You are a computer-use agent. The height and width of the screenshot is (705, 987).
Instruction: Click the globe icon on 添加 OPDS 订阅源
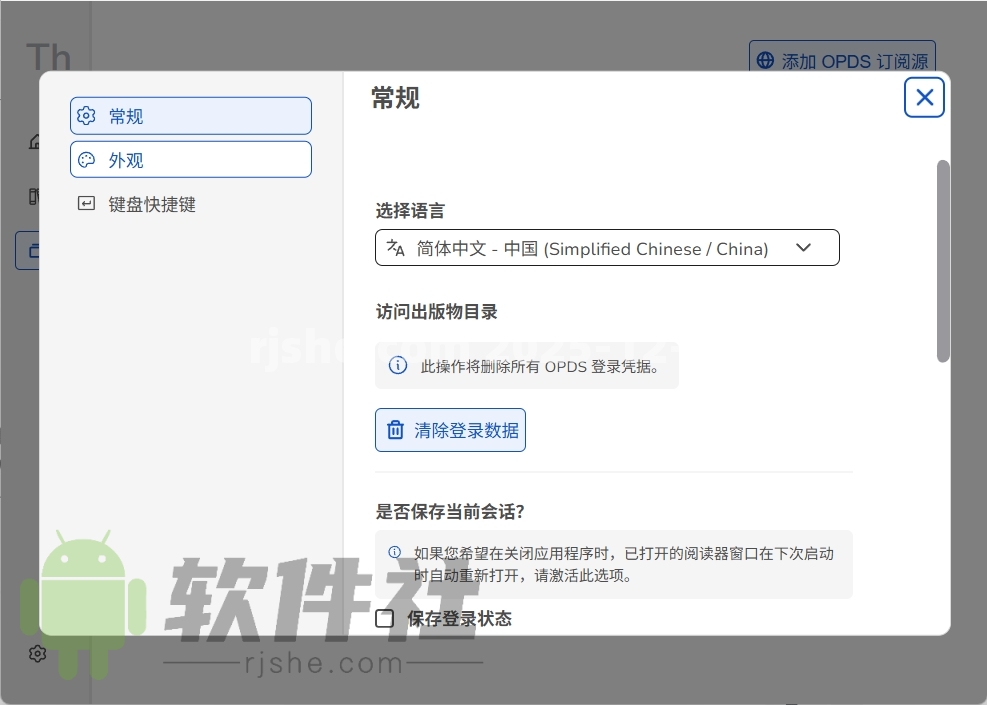765,61
